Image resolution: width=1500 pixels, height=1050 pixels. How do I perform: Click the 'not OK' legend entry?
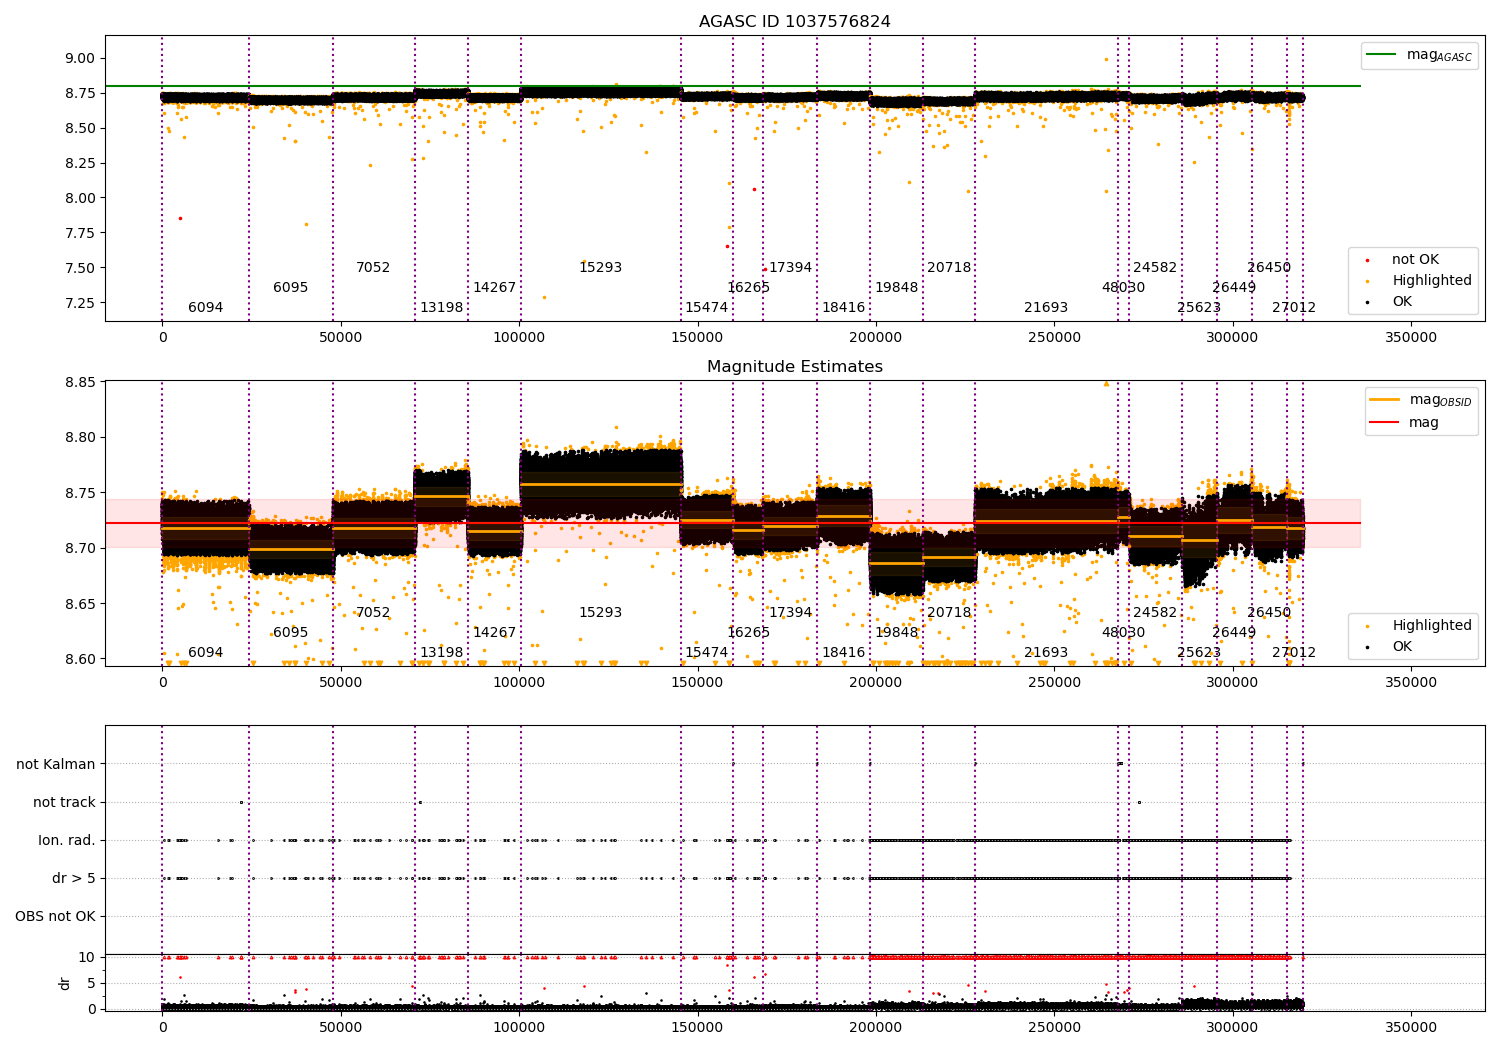tap(1415, 260)
